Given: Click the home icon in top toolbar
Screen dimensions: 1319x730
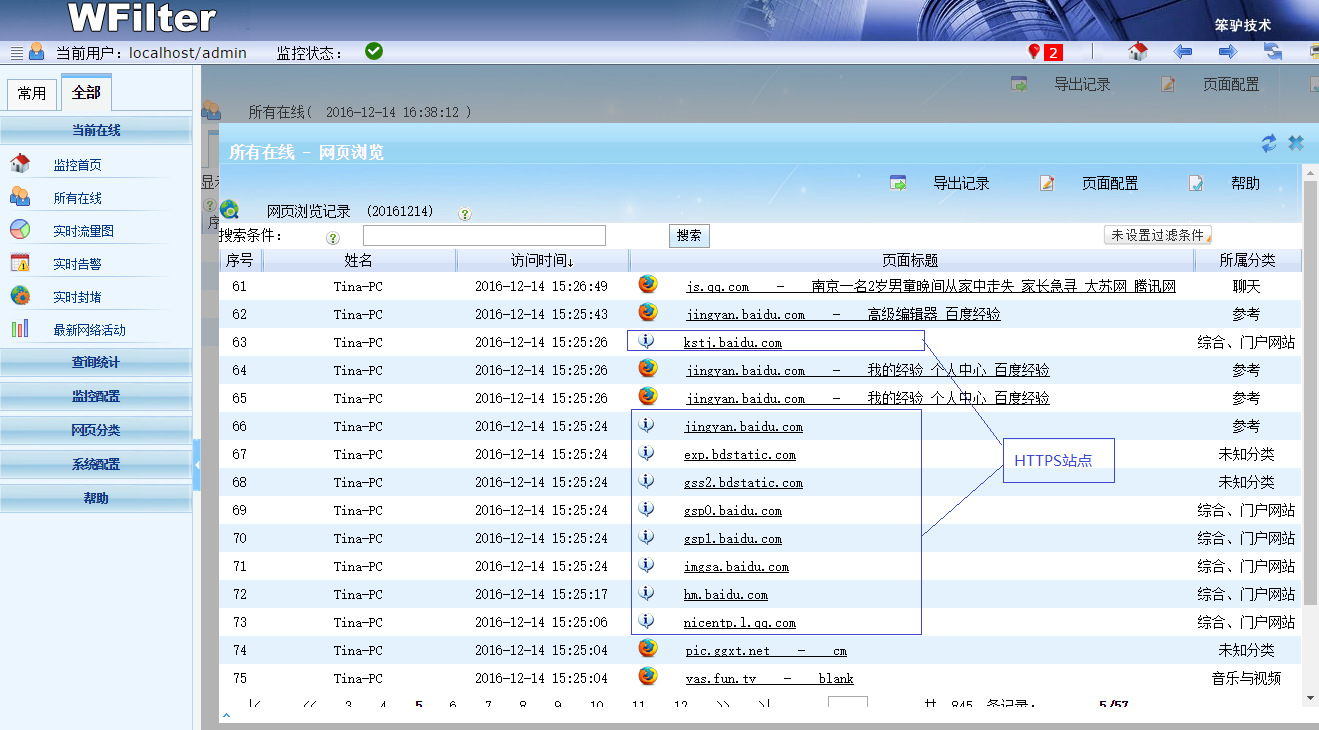Looking at the screenshot, I should [1137, 52].
